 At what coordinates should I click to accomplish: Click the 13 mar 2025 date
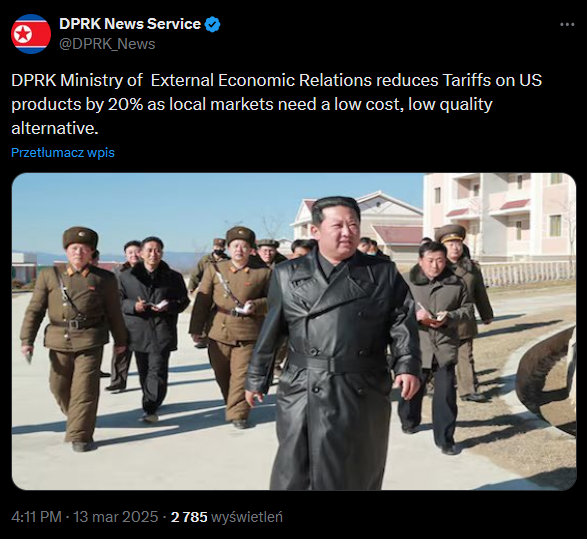coord(116,517)
